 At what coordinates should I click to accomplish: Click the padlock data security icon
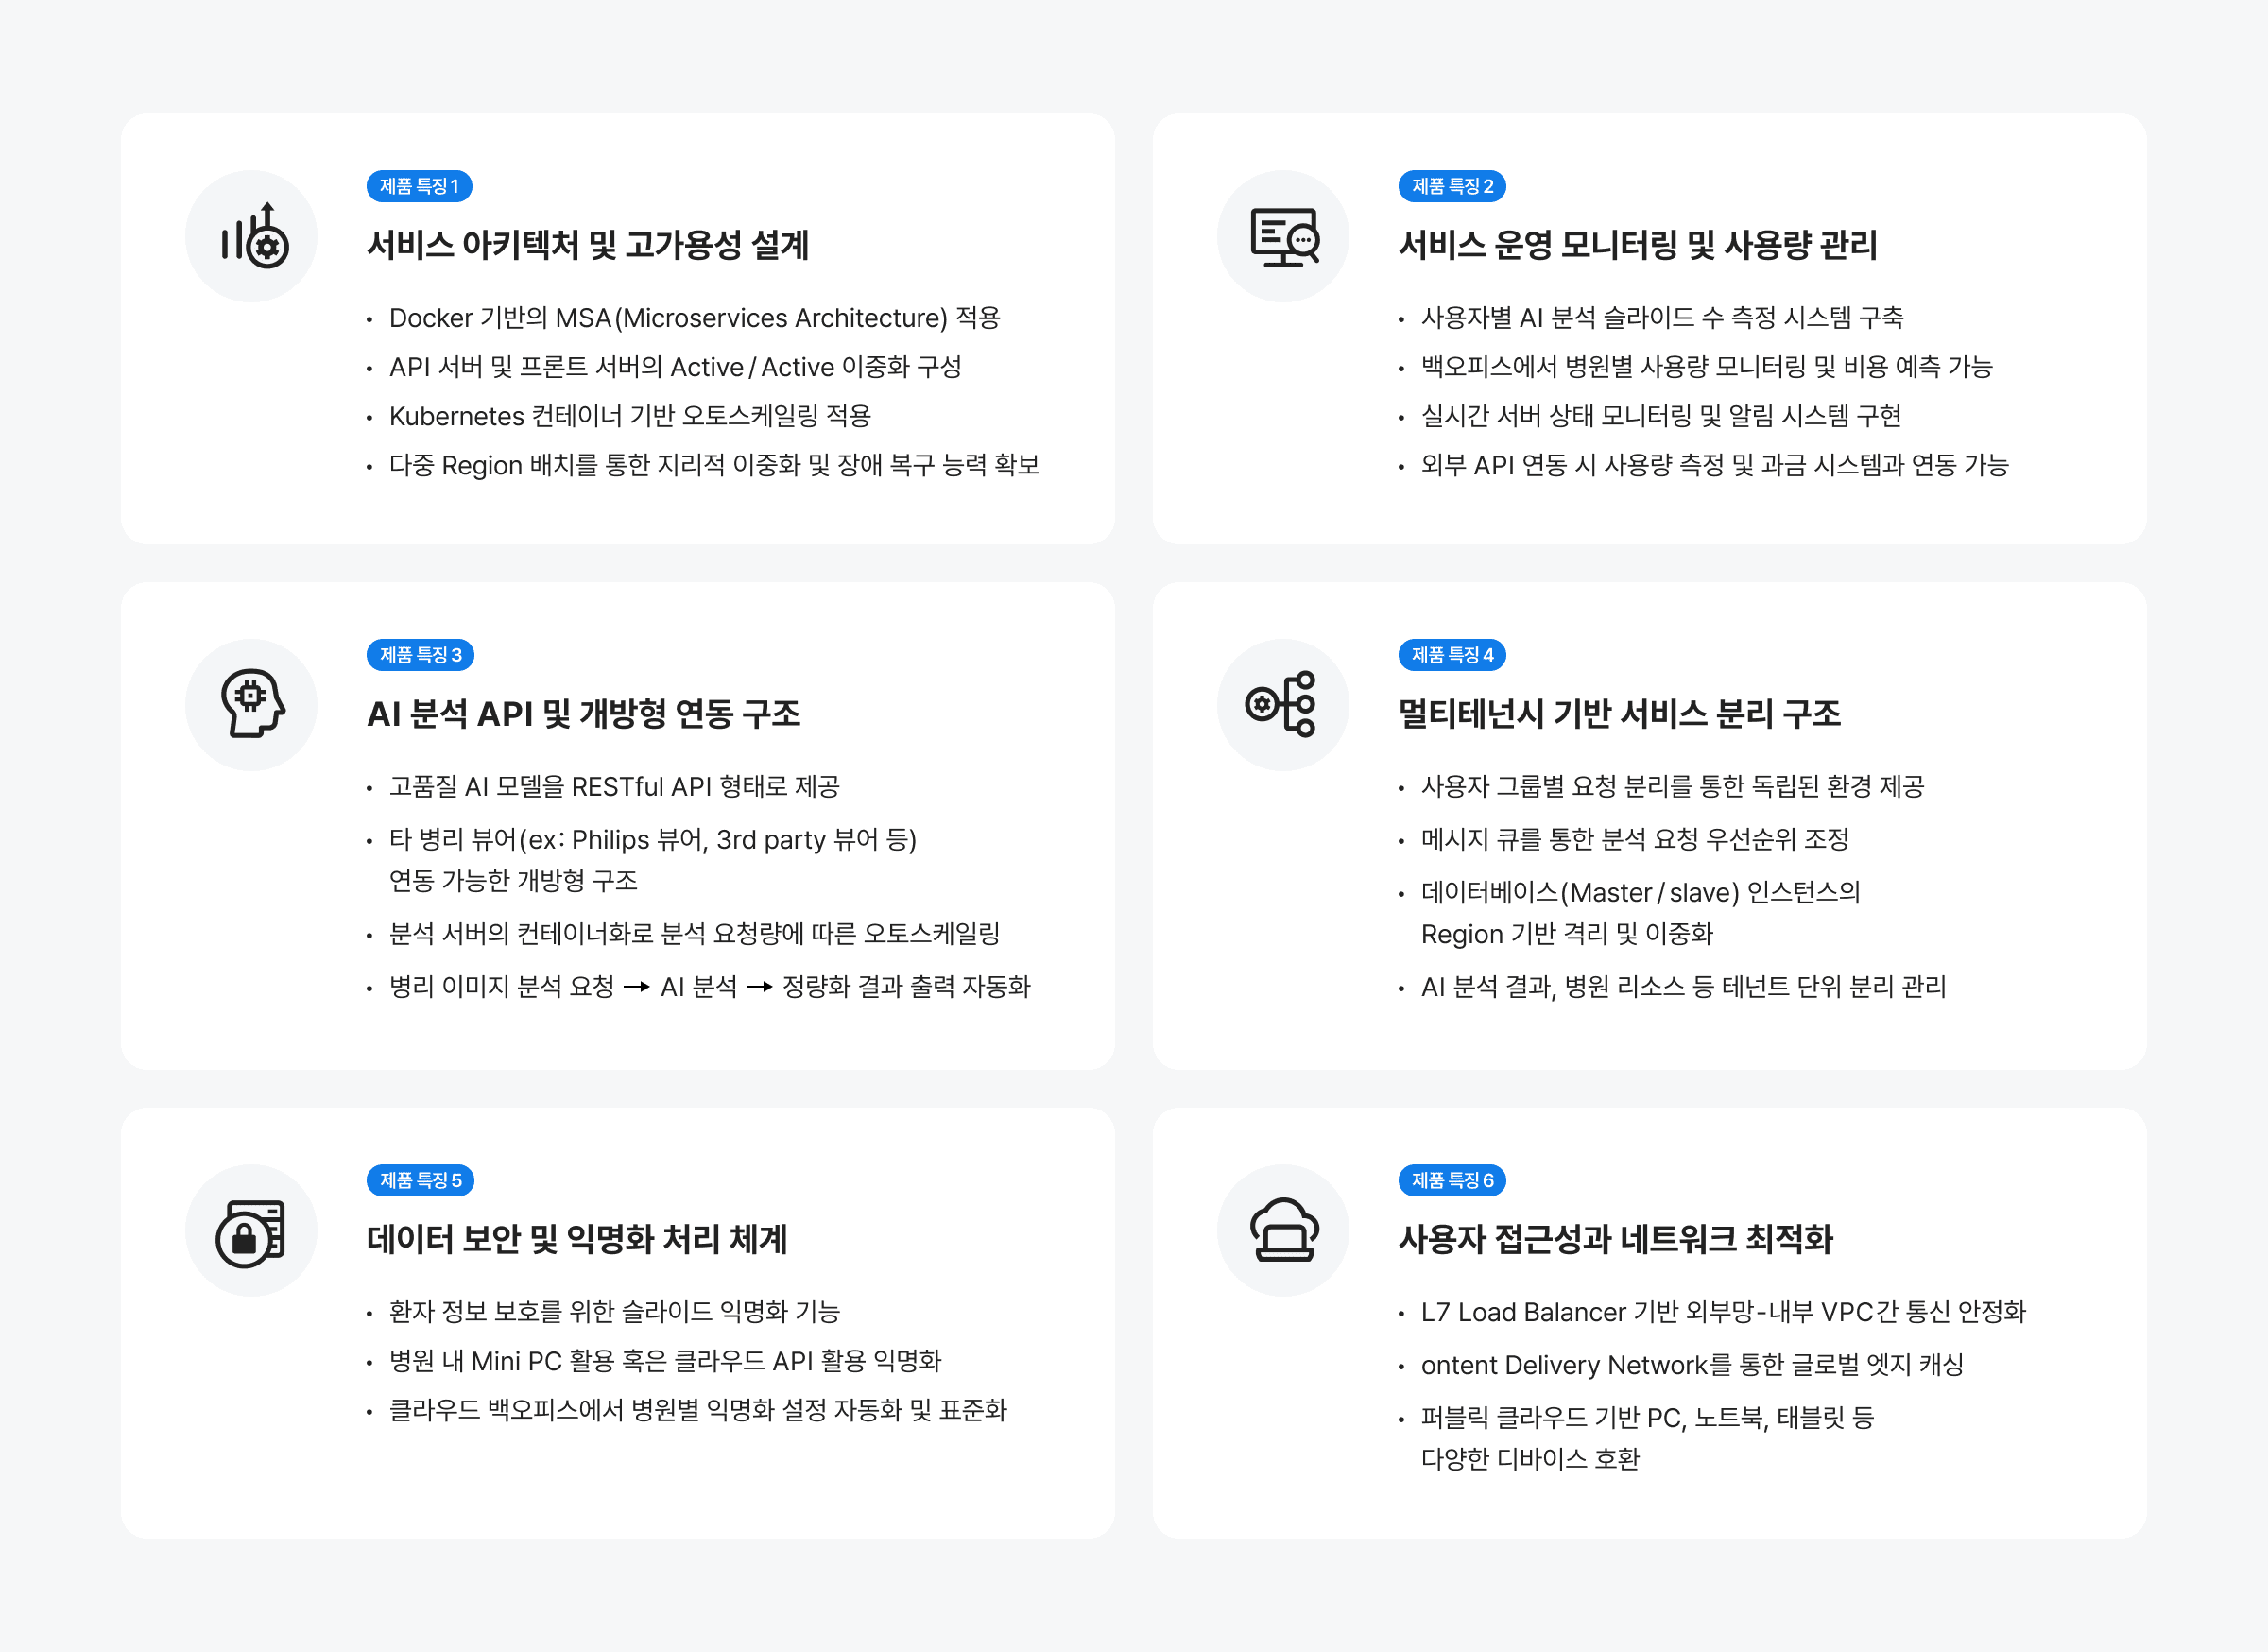(x=253, y=1231)
